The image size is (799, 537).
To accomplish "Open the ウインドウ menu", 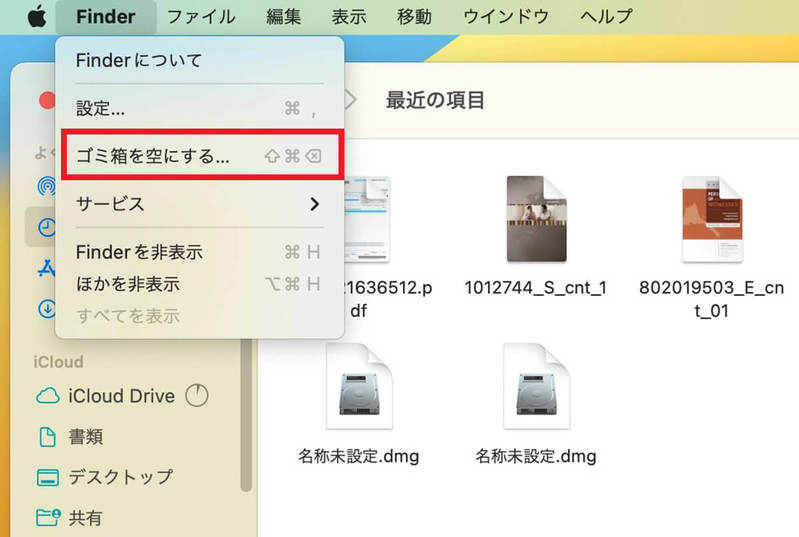I will pos(506,17).
